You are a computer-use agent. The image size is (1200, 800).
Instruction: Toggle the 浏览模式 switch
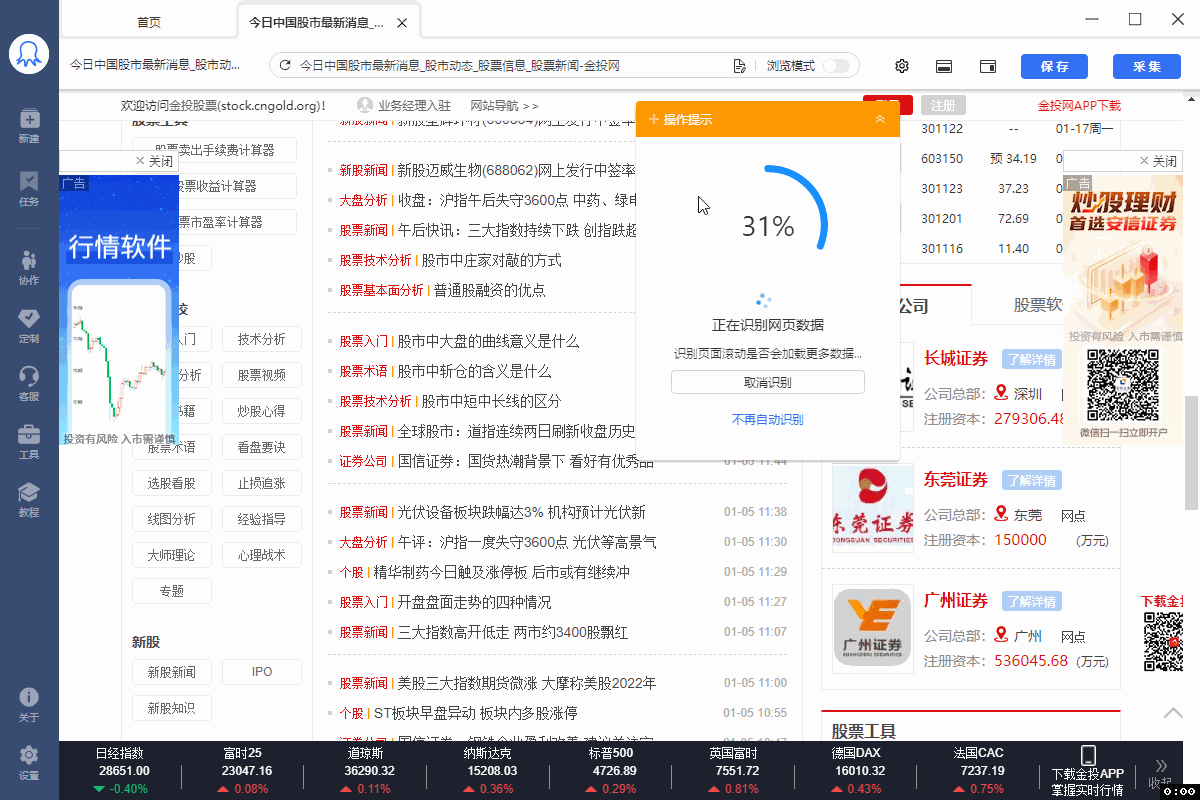836,66
